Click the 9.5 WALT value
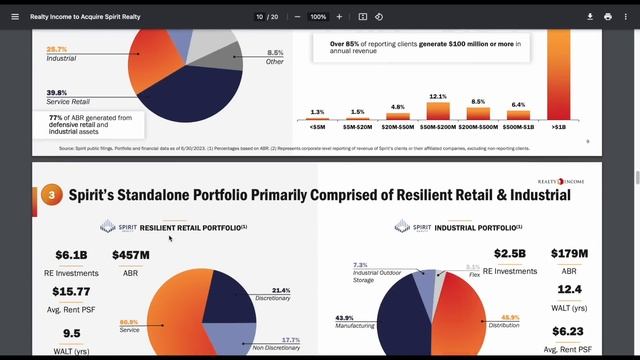The width and height of the screenshot is (640, 360). tap(71, 333)
